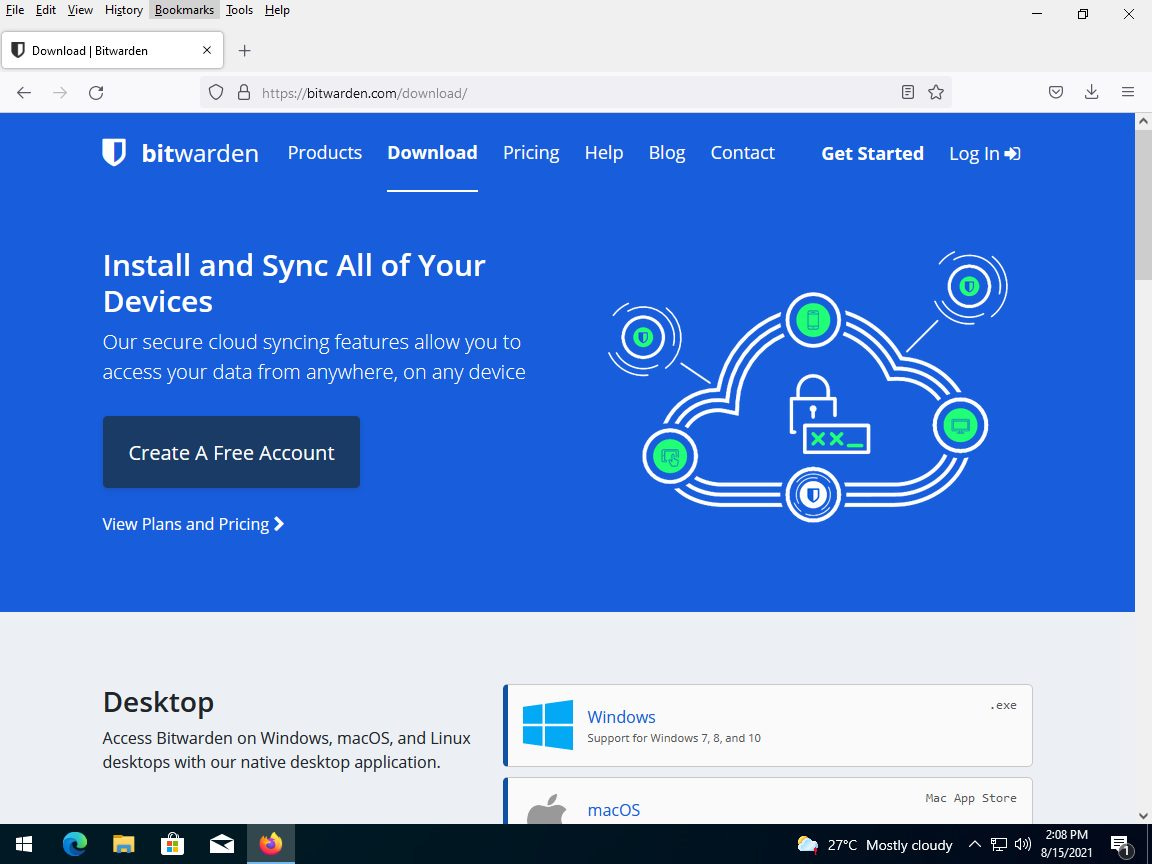Open the Edit menu

click(x=46, y=10)
